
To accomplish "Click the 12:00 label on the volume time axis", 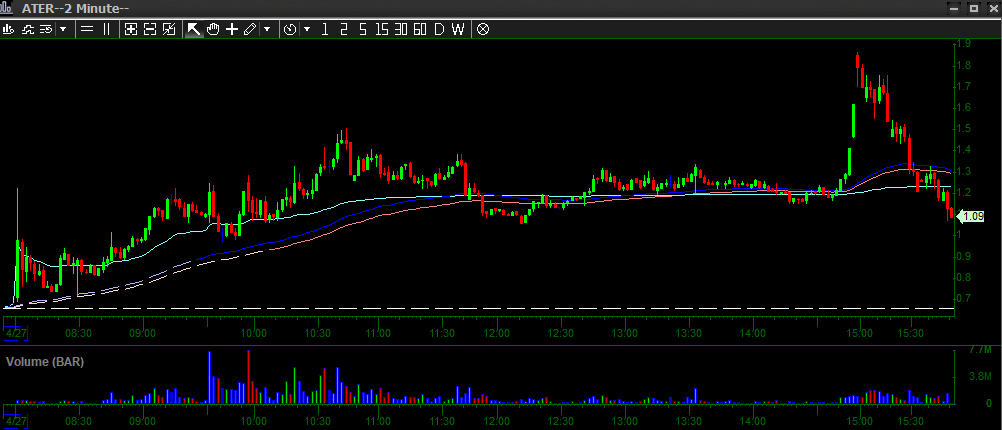I will [497, 422].
